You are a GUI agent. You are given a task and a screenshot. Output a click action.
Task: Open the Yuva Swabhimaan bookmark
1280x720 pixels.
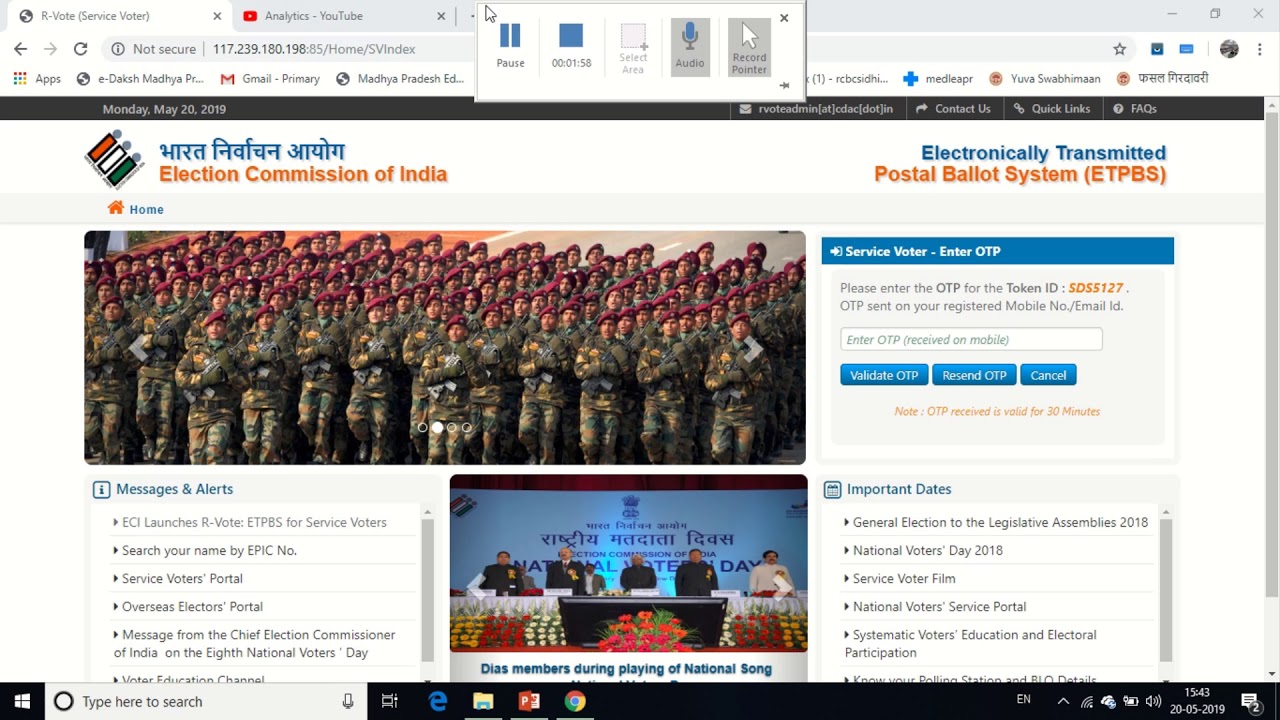click(x=1044, y=79)
